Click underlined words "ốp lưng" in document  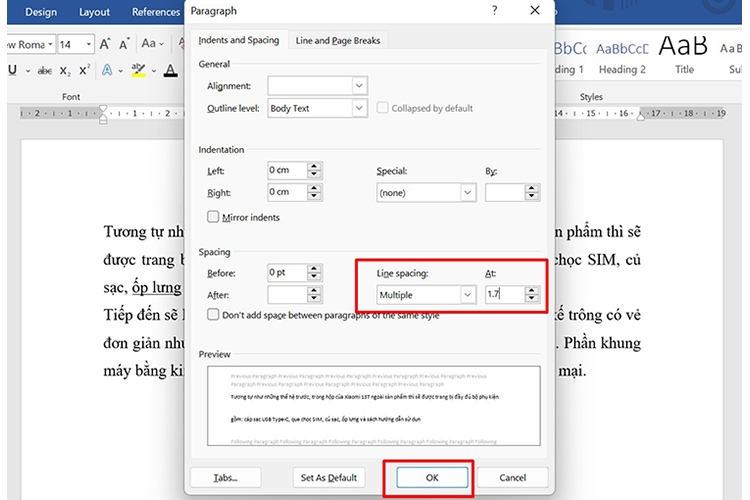(156, 288)
